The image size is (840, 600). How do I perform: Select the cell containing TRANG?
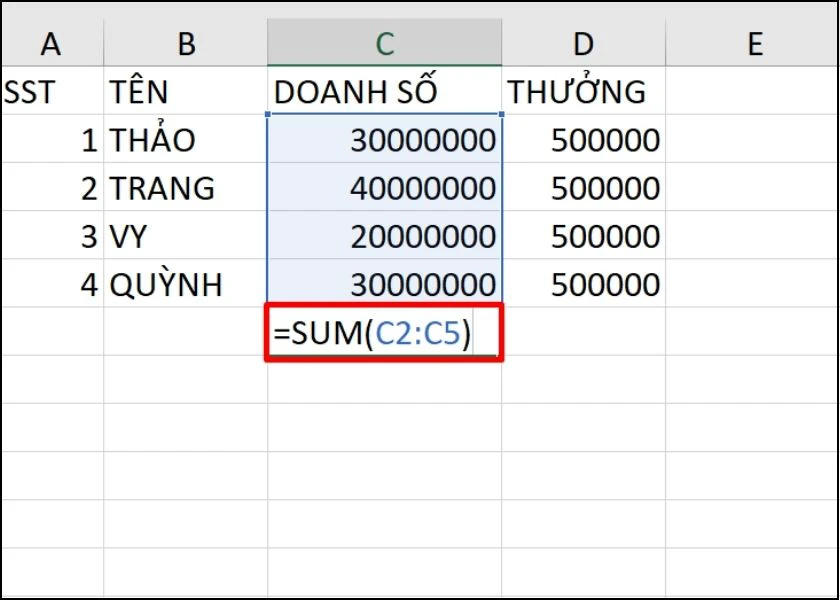pyautogui.click(x=185, y=187)
